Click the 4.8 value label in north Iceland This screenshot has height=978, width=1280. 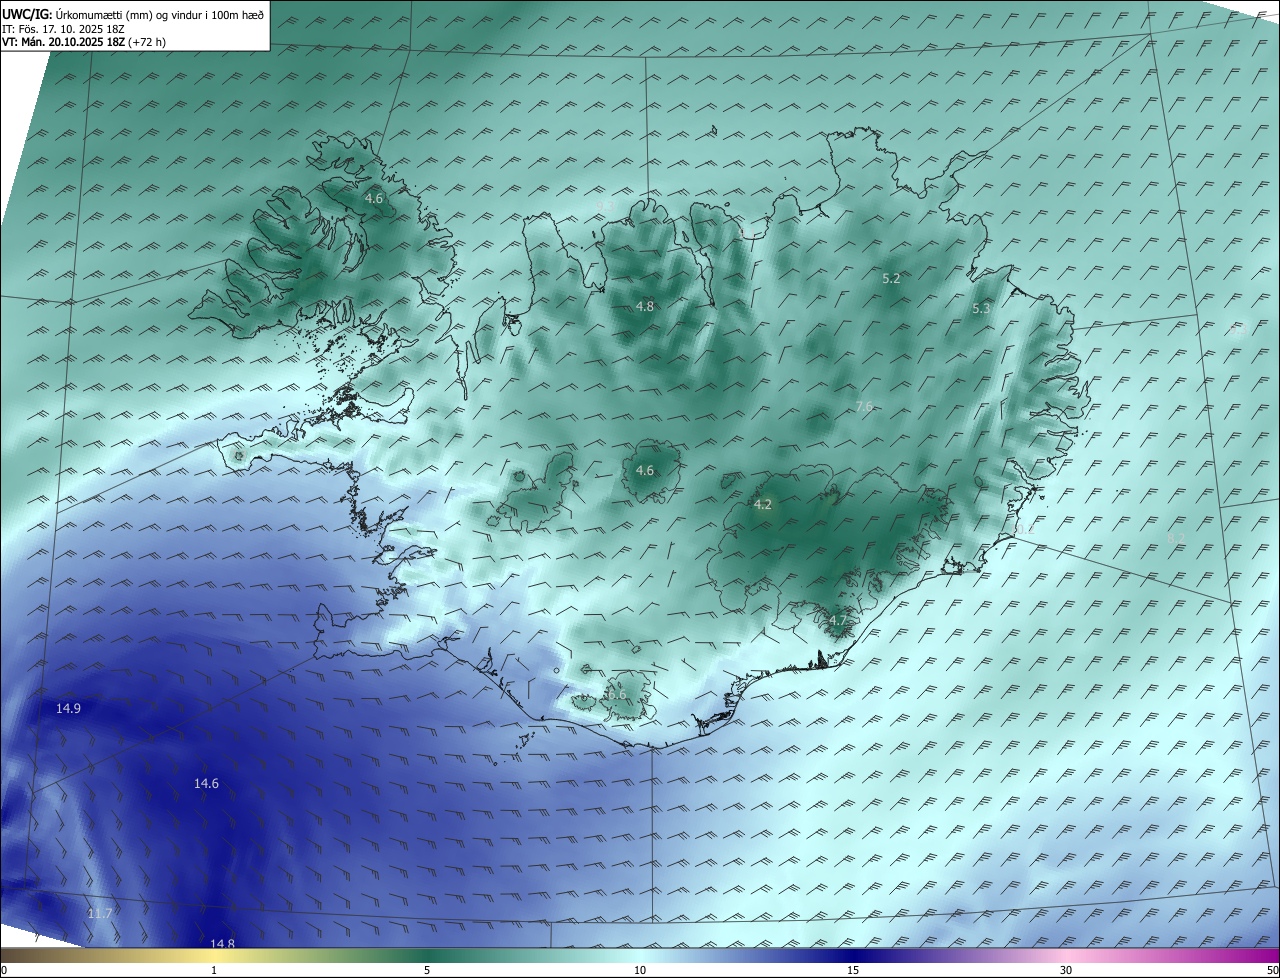point(645,306)
